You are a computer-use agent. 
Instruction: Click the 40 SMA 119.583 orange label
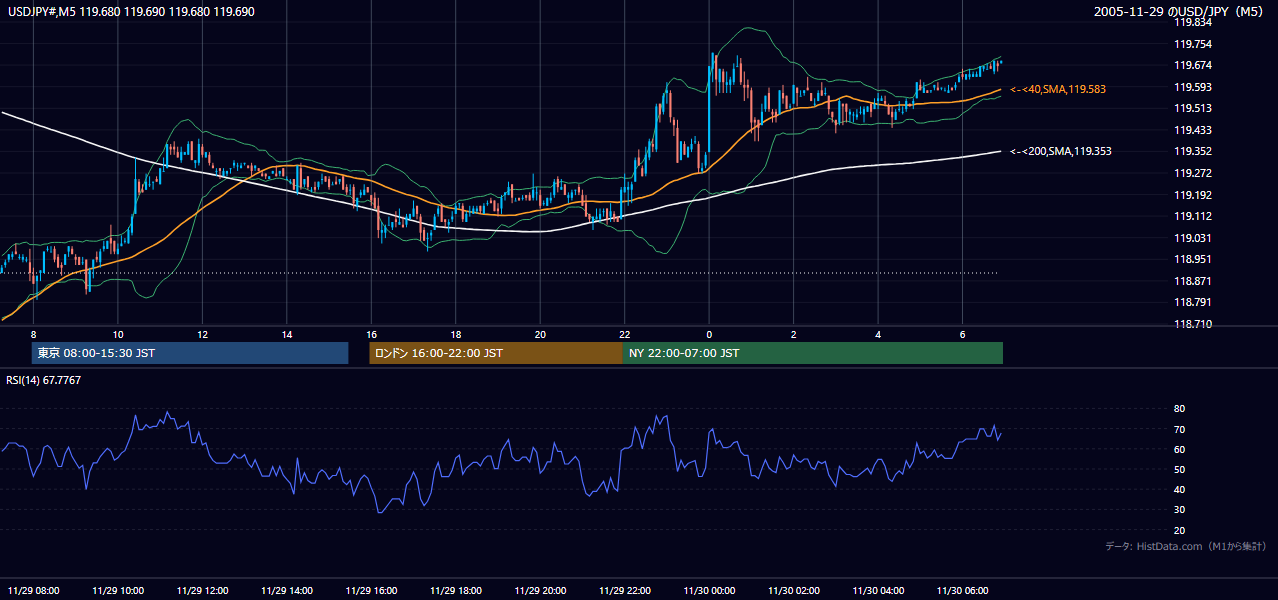1057,89
